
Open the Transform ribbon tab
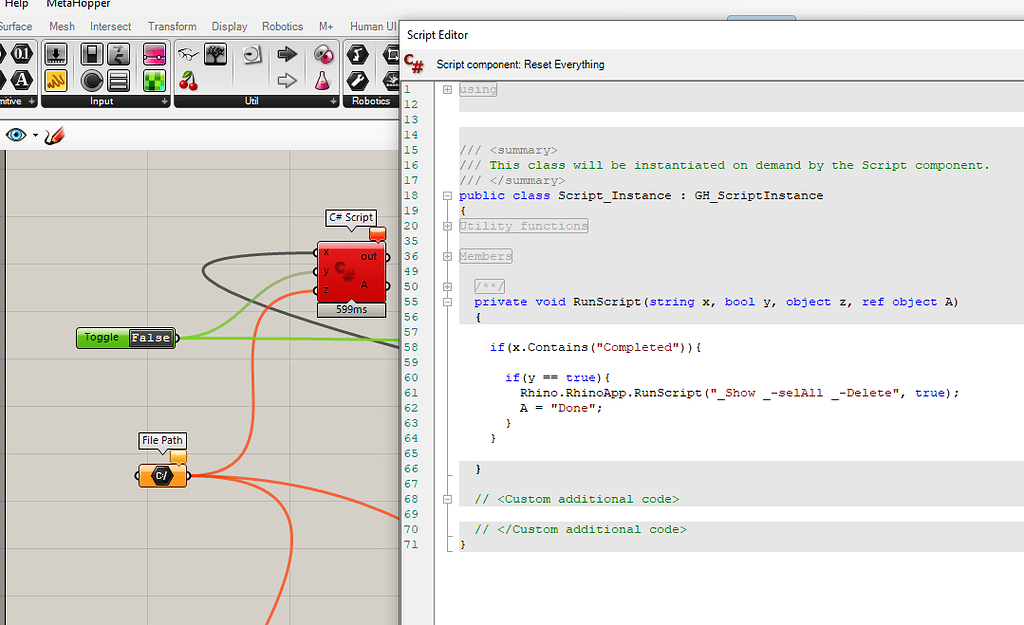coord(172,27)
